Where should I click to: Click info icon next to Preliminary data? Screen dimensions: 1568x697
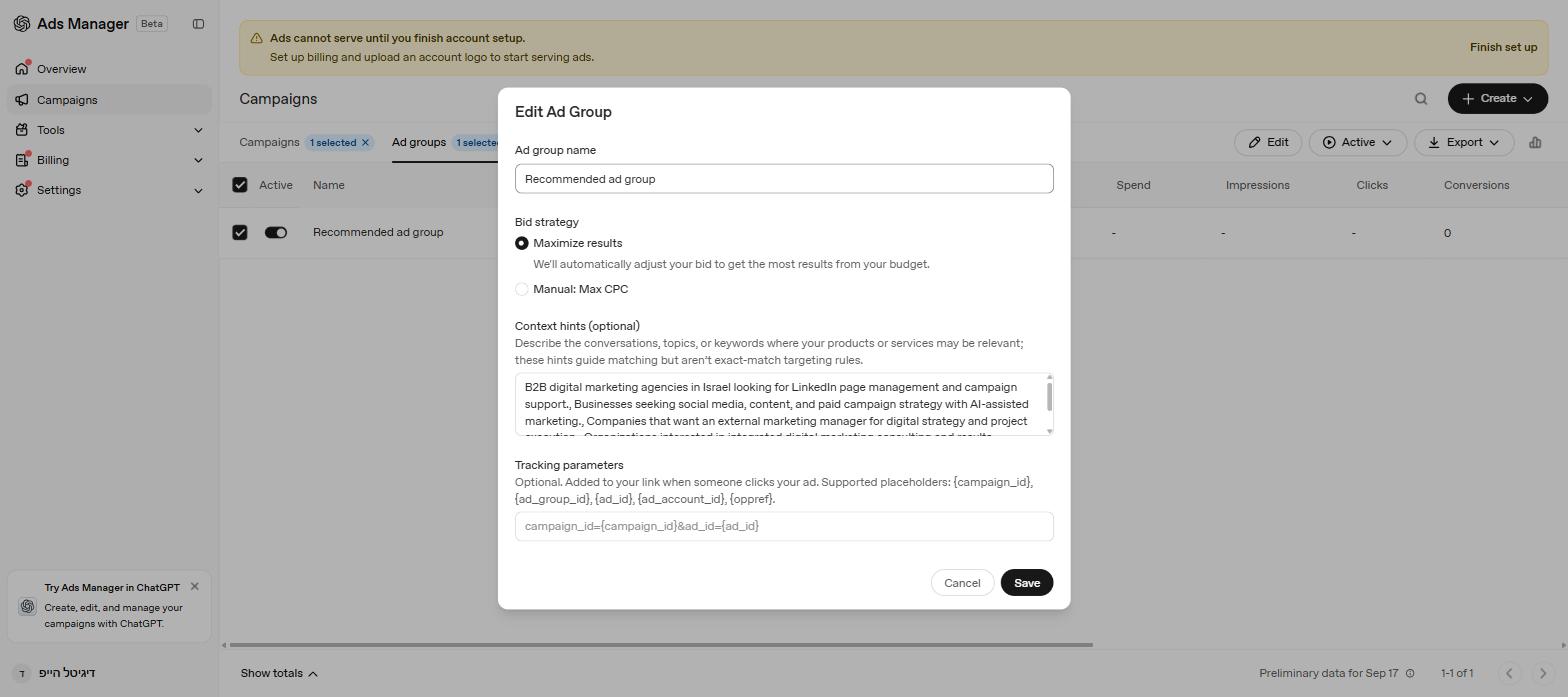[1410, 673]
